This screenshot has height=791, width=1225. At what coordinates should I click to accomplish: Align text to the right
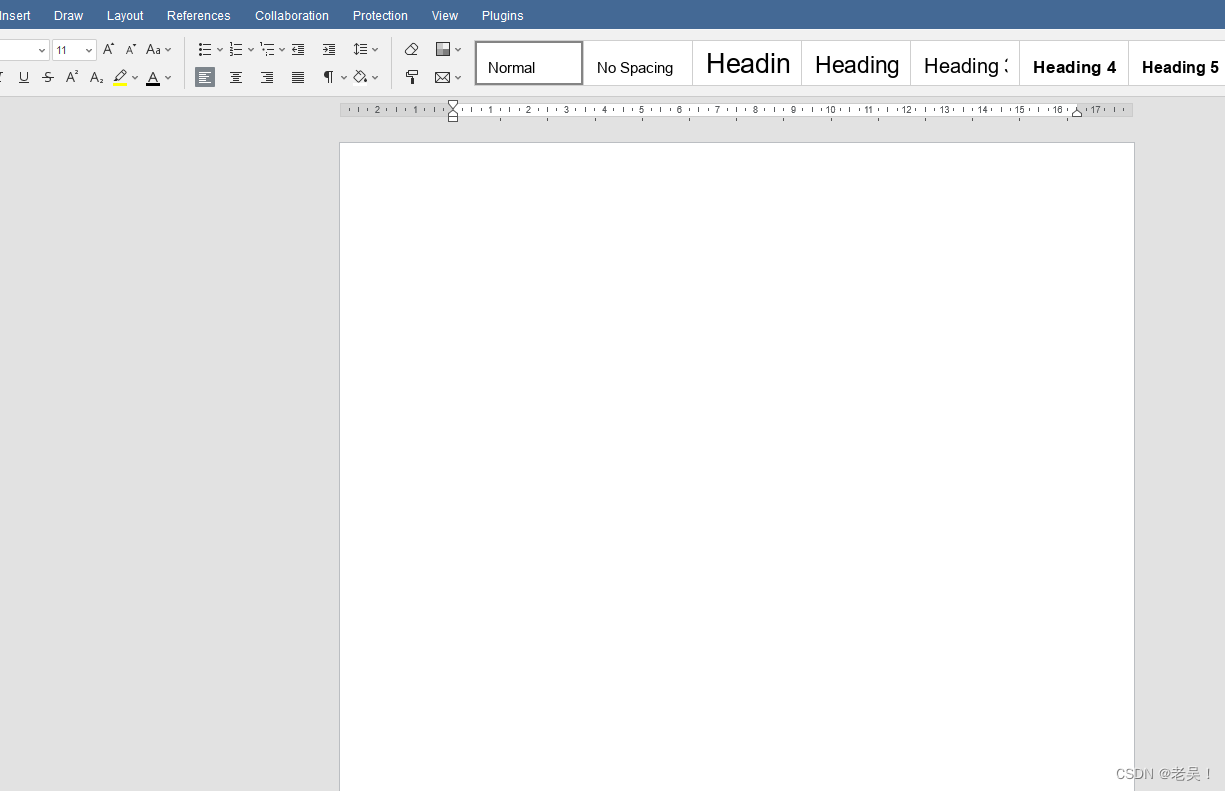(x=267, y=77)
